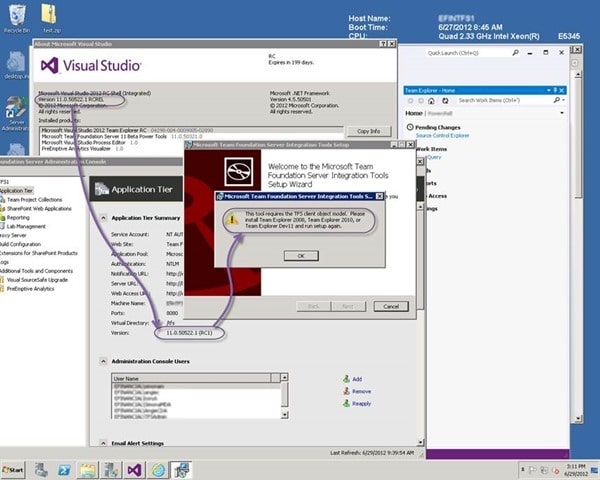Select Team Project Collections tree node
This screenshot has height=480, width=600.
34,200
